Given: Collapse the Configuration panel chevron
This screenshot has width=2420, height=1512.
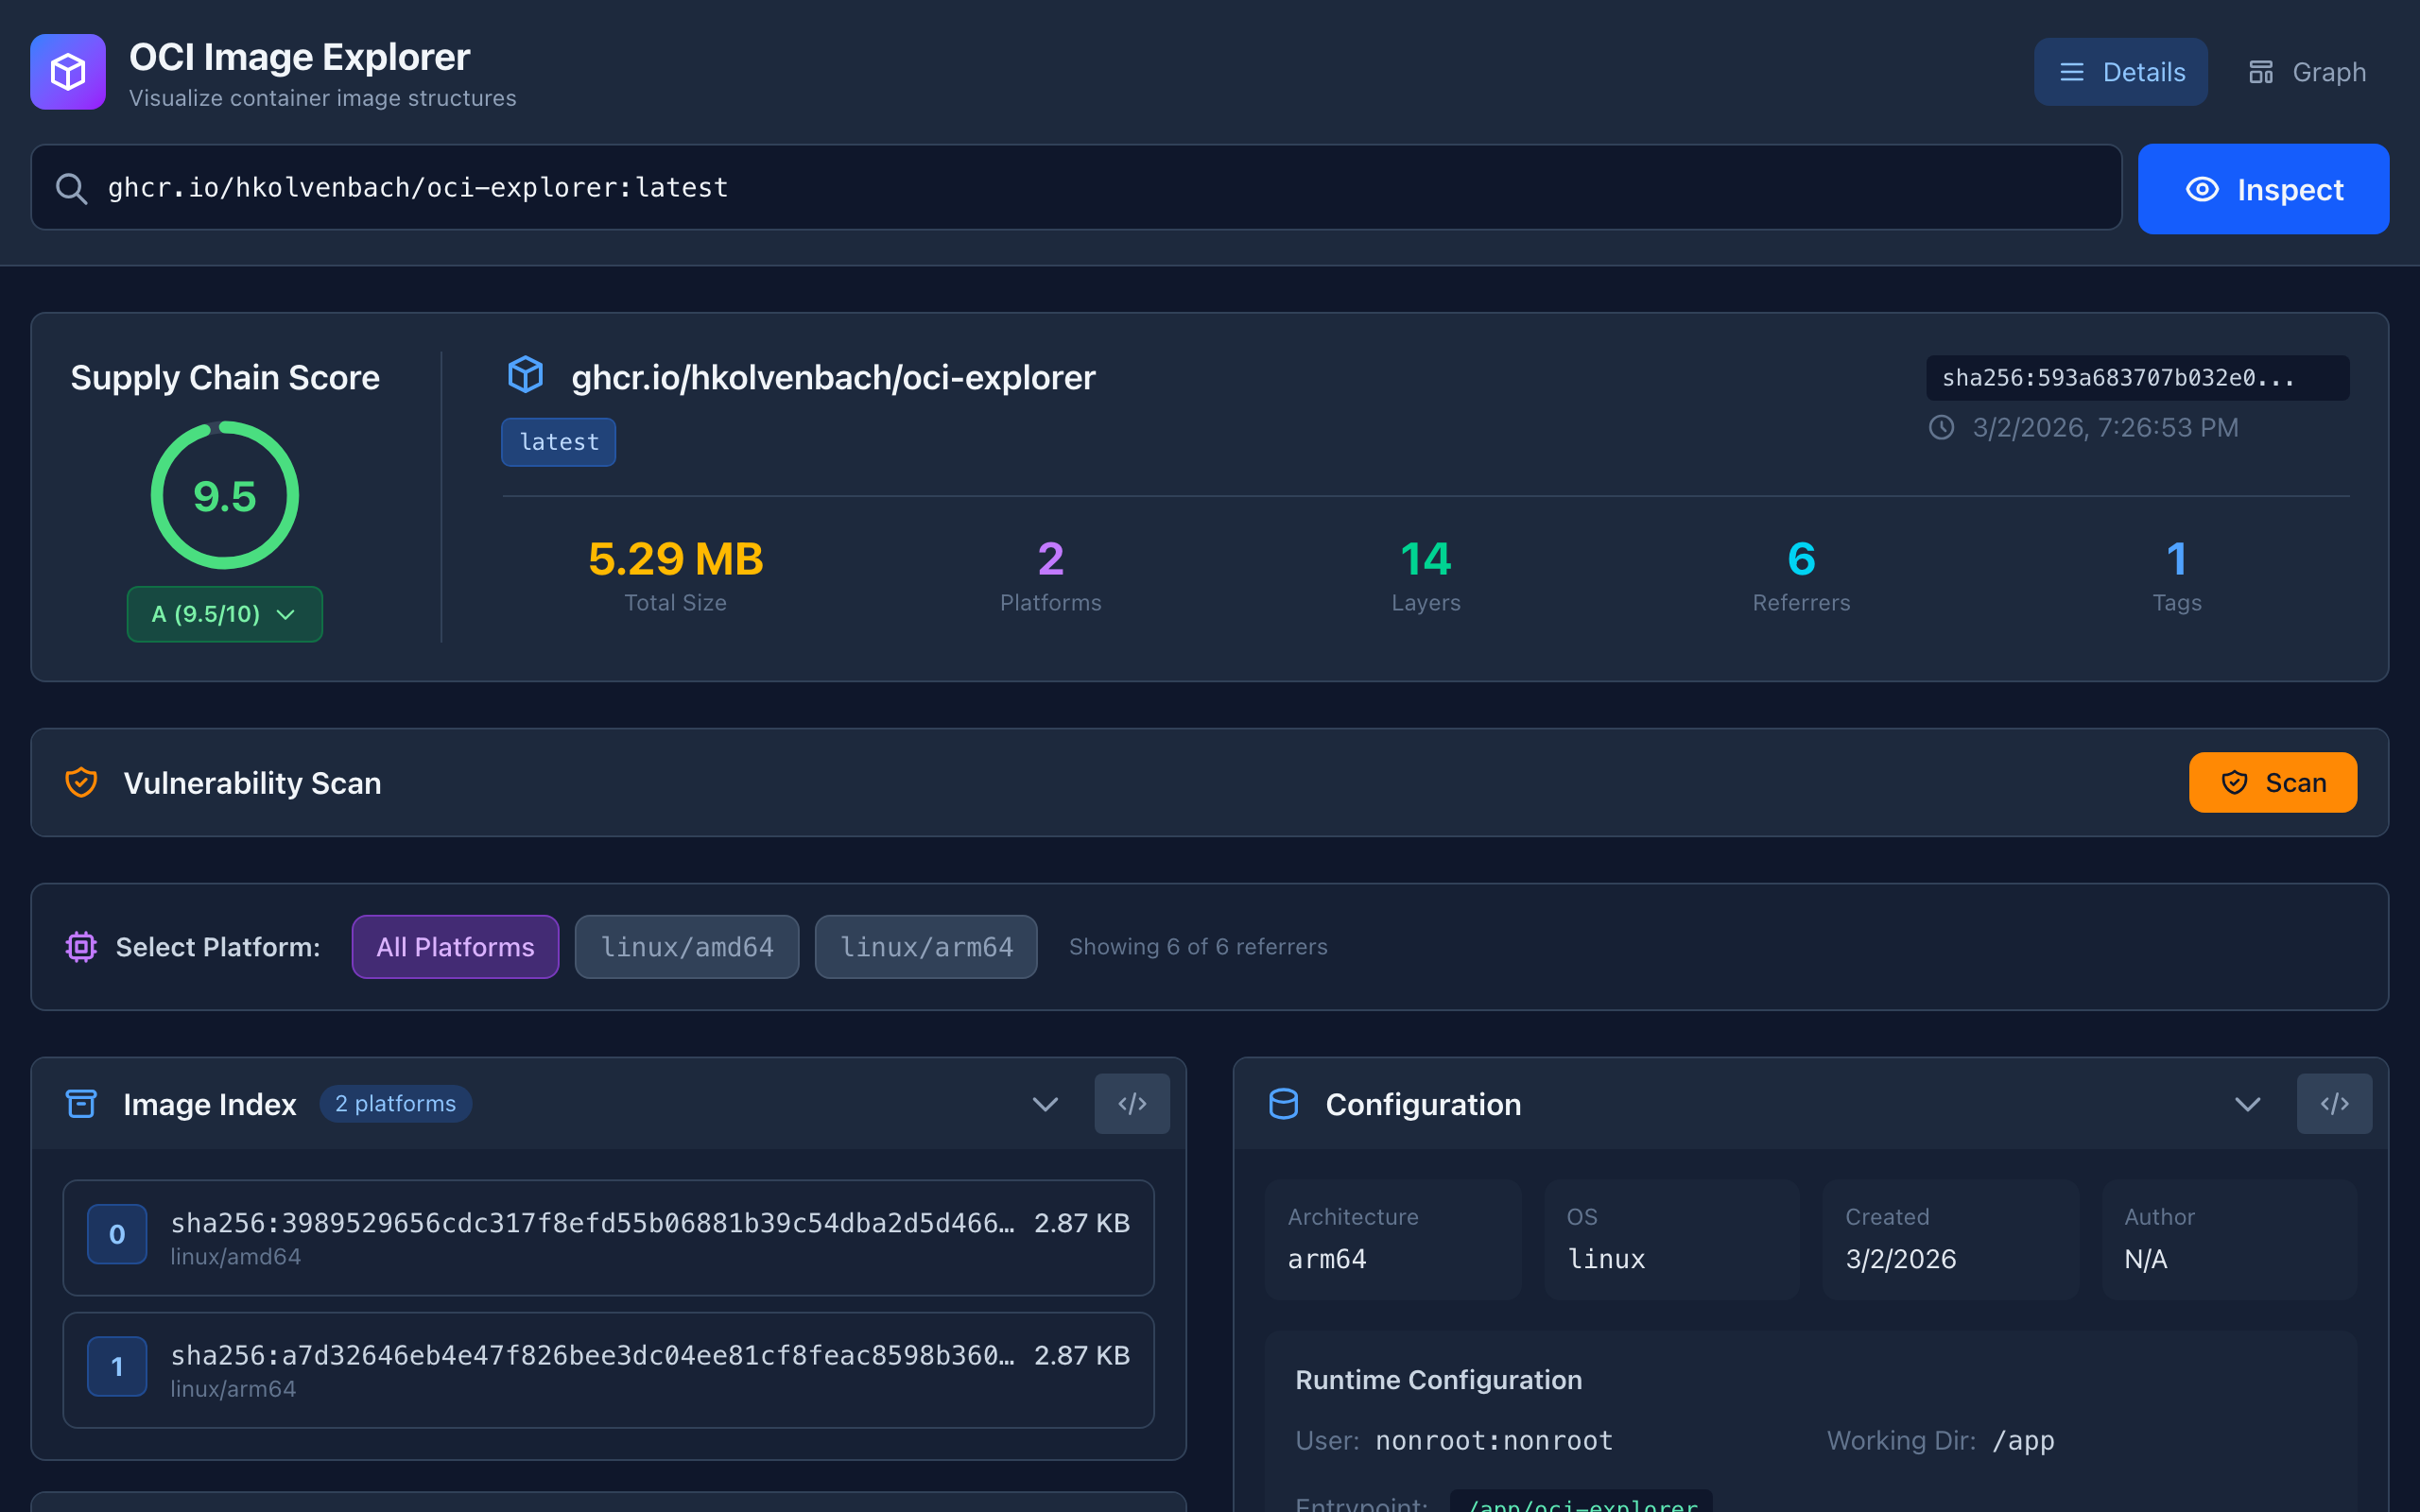Looking at the screenshot, I should [2247, 1104].
